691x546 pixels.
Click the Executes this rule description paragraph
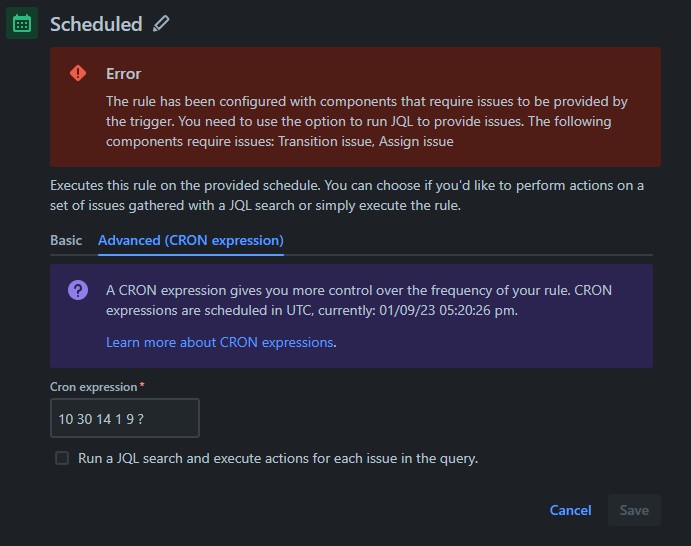click(347, 195)
